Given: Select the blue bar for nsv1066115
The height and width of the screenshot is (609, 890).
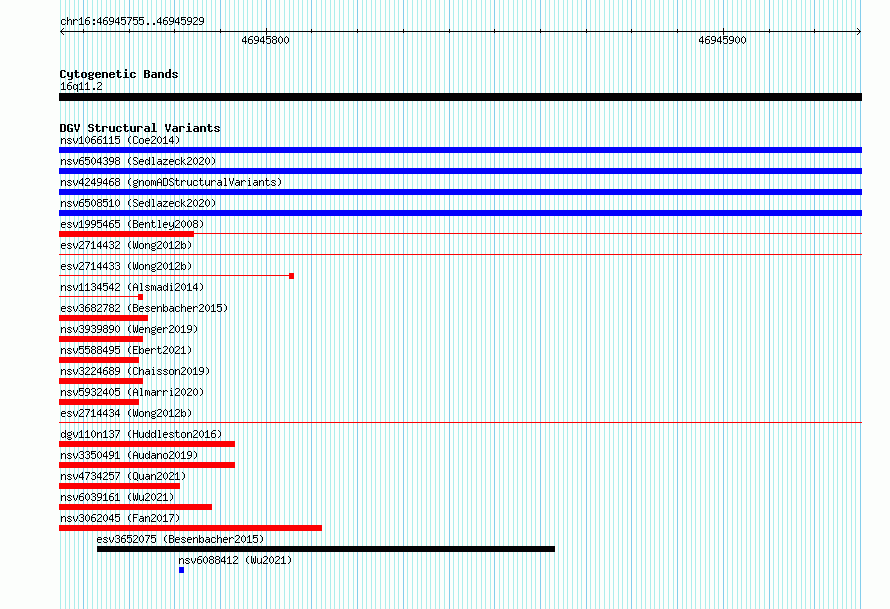Looking at the screenshot, I should click(460, 150).
